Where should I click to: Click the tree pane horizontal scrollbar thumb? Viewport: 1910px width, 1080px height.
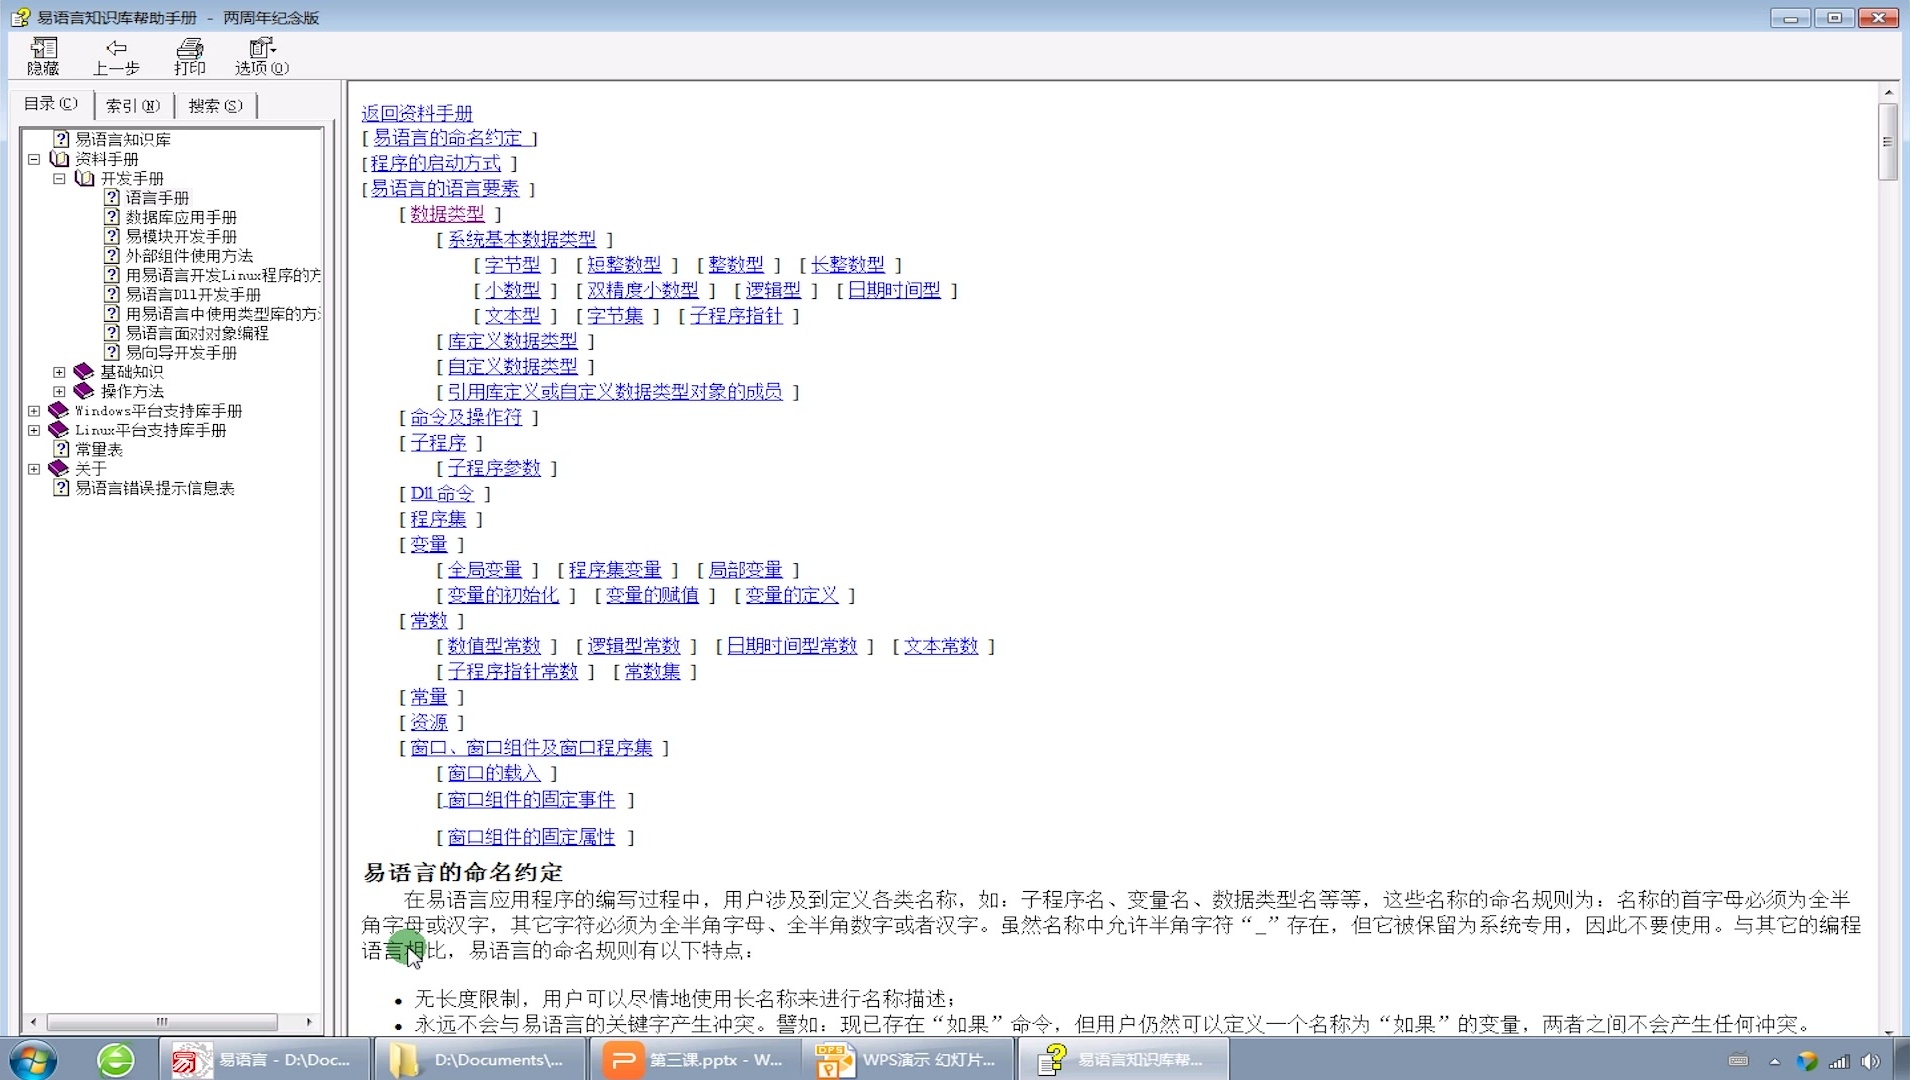click(162, 1022)
